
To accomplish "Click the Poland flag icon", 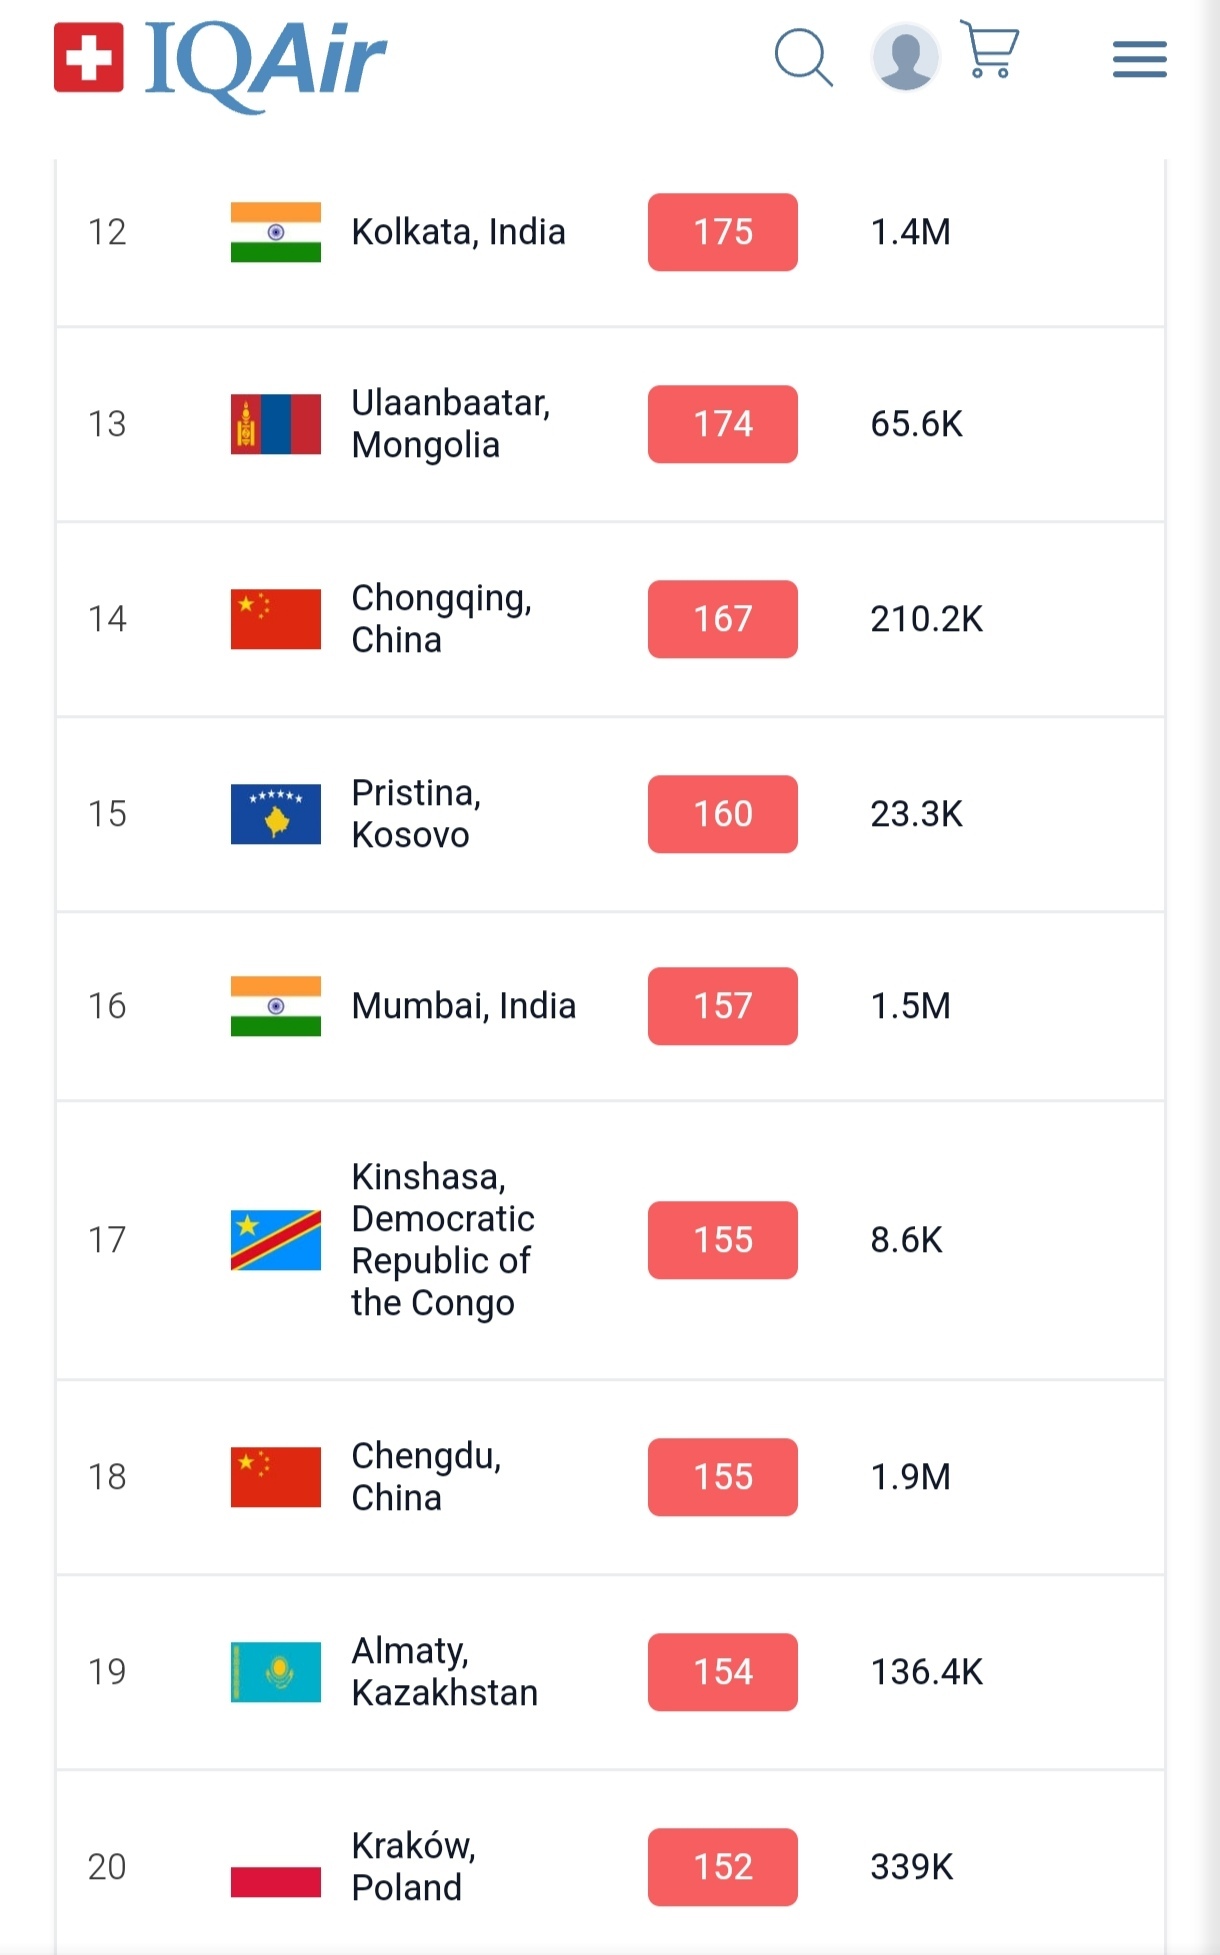I will 276,1867.
